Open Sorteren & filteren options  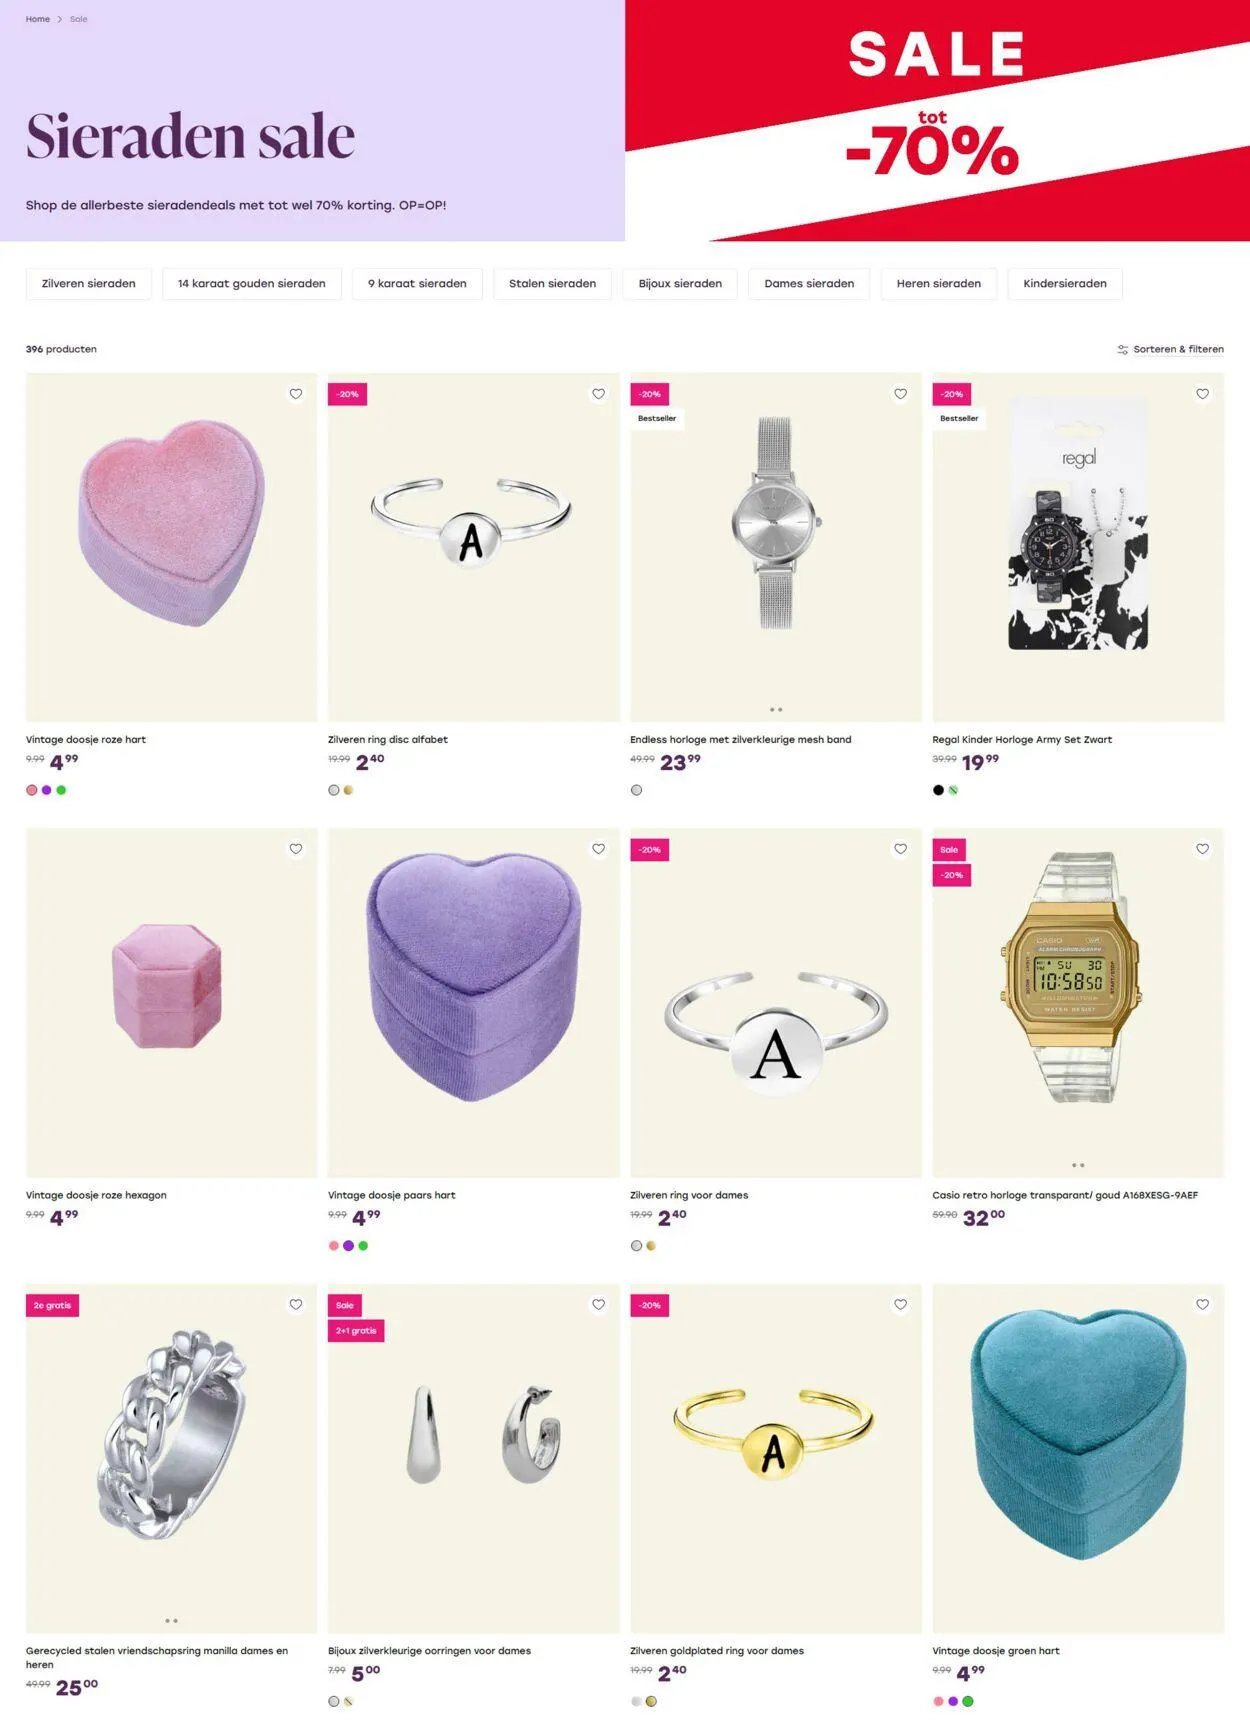tap(1170, 349)
